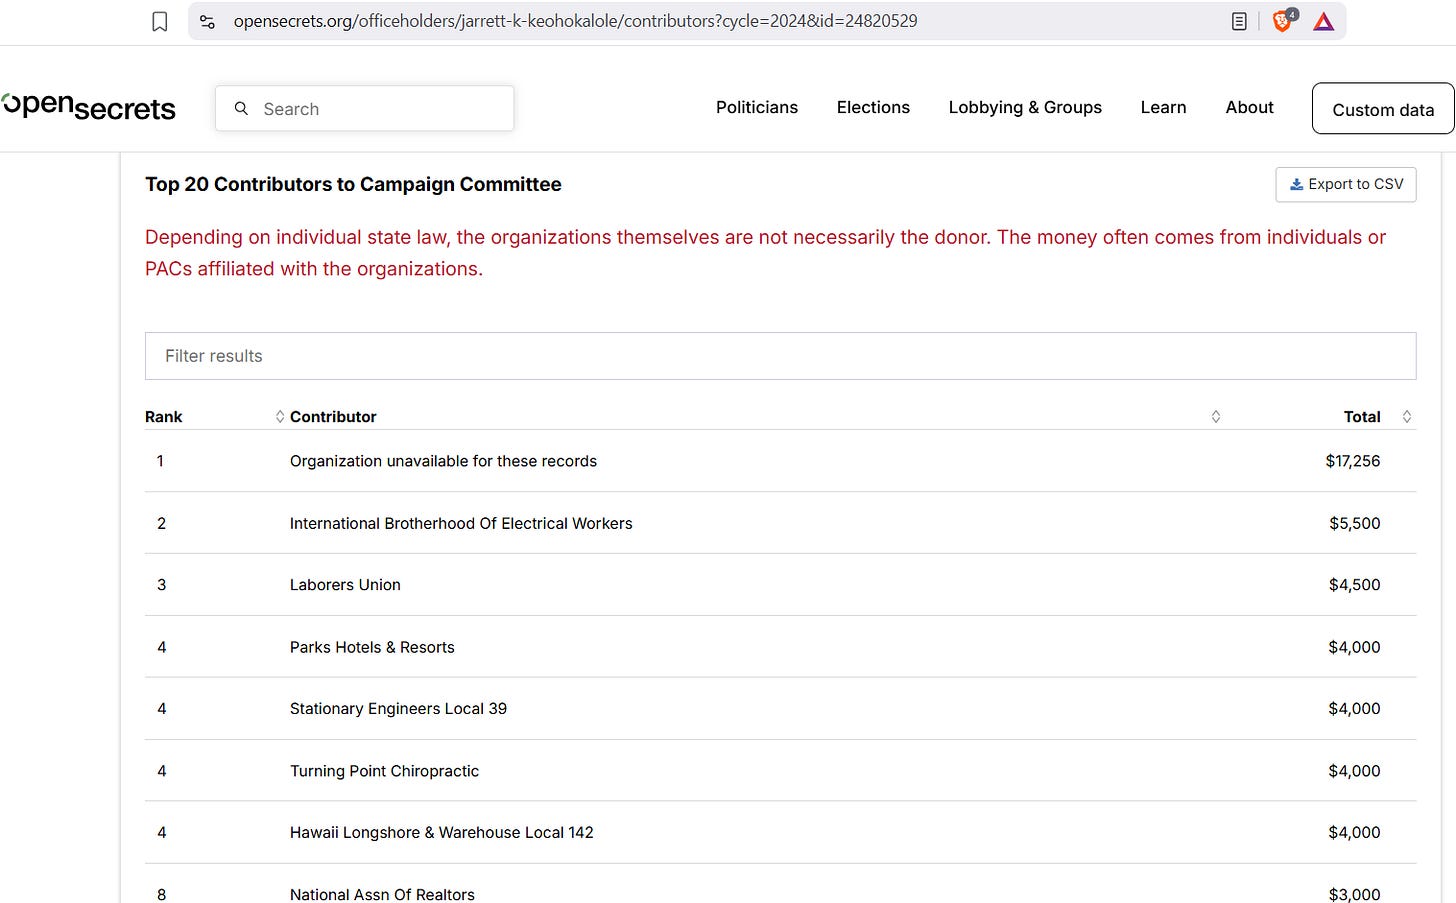Select the Laborers Union contributor

[345, 585]
